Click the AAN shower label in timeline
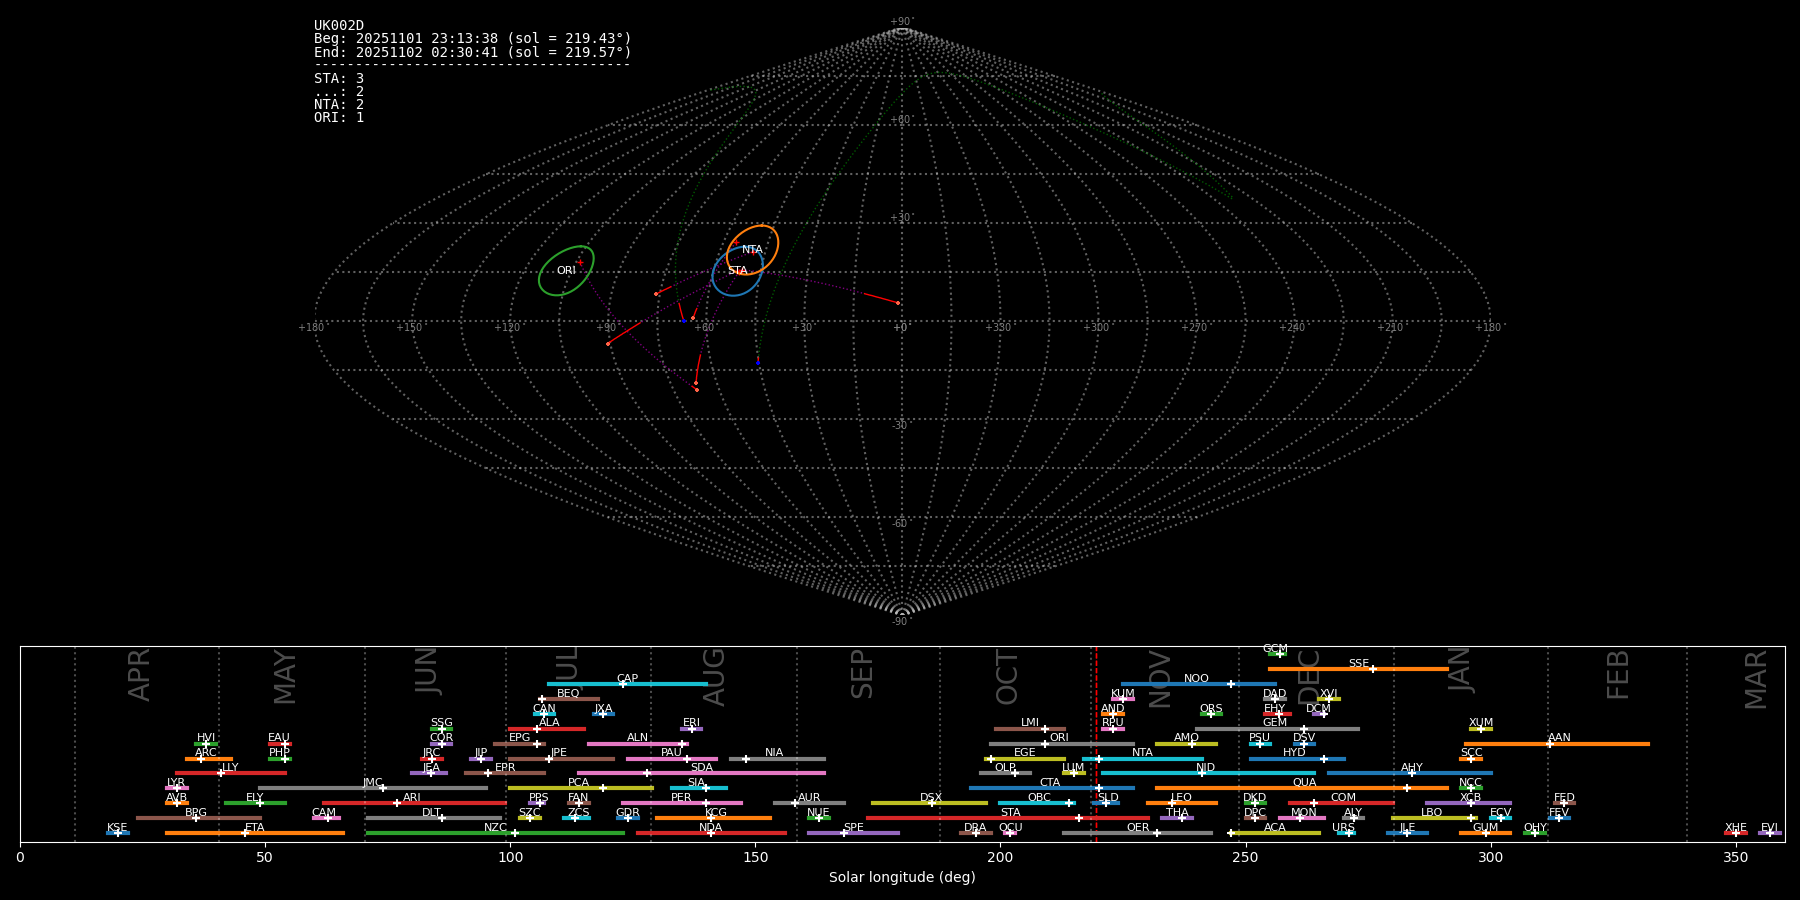1800x900 pixels. pyautogui.click(x=1559, y=738)
